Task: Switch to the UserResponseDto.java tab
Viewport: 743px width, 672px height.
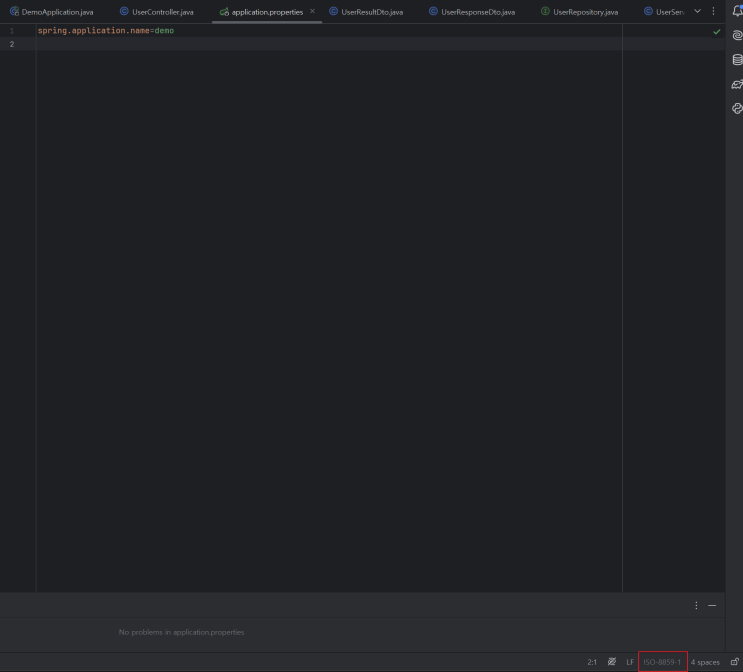Action: [x=472, y=12]
